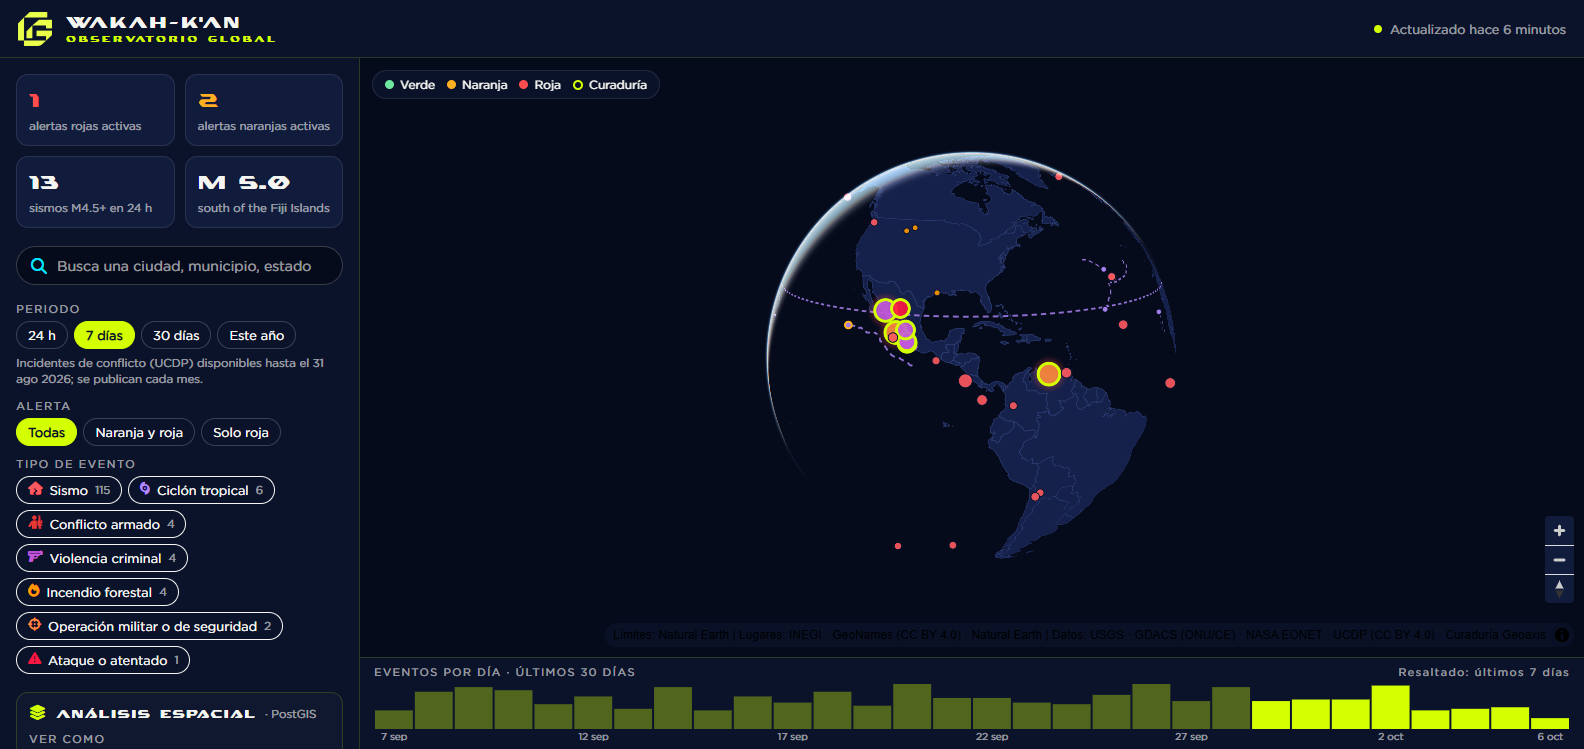Screen dimensions: 1584x749
Task: Click the Análisis Espacial panel heading
Action: click(x=155, y=713)
